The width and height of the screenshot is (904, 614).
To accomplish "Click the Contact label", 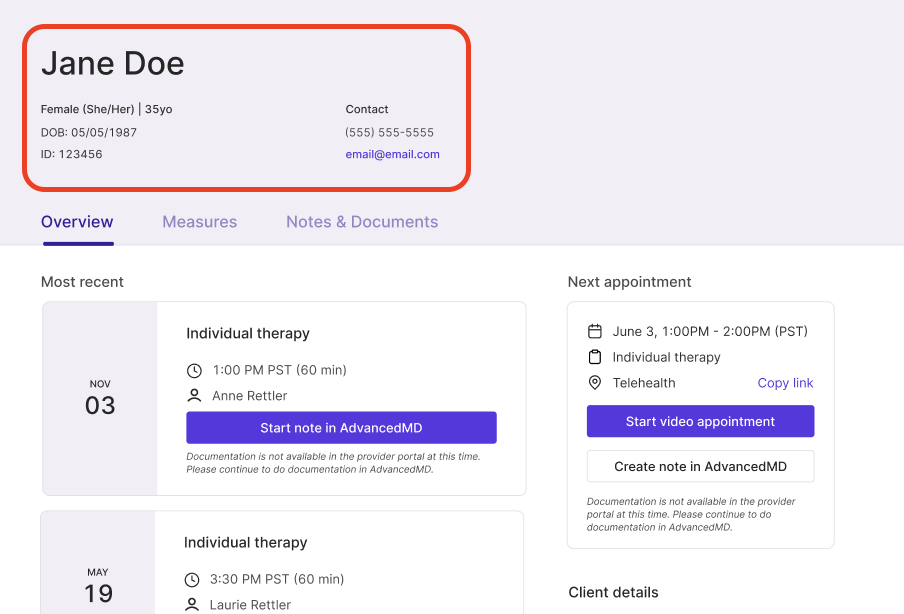I will pyautogui.click(x=367, y=110).
